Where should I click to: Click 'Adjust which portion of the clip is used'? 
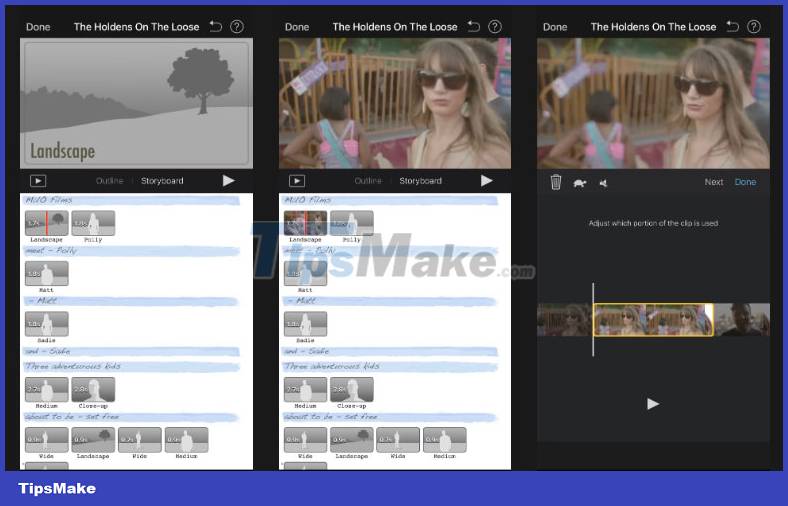point(653,223)
